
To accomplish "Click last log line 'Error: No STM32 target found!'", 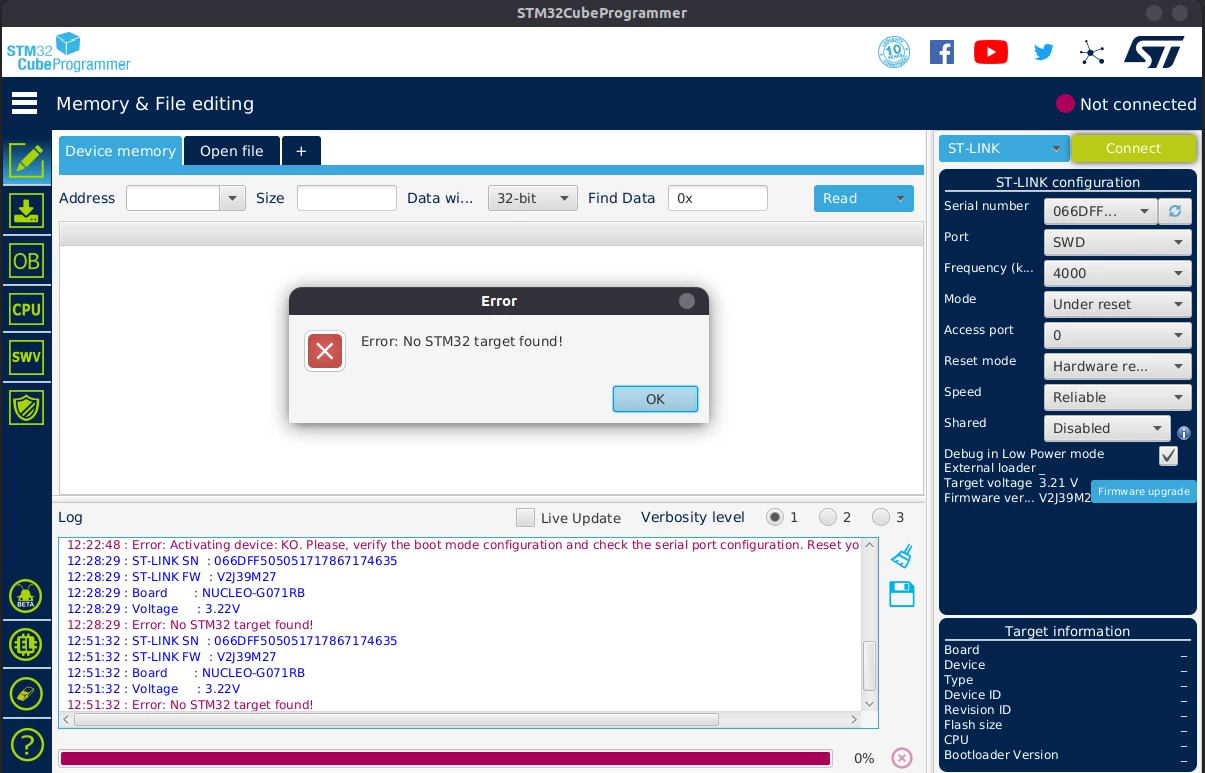I will point(190,705).
